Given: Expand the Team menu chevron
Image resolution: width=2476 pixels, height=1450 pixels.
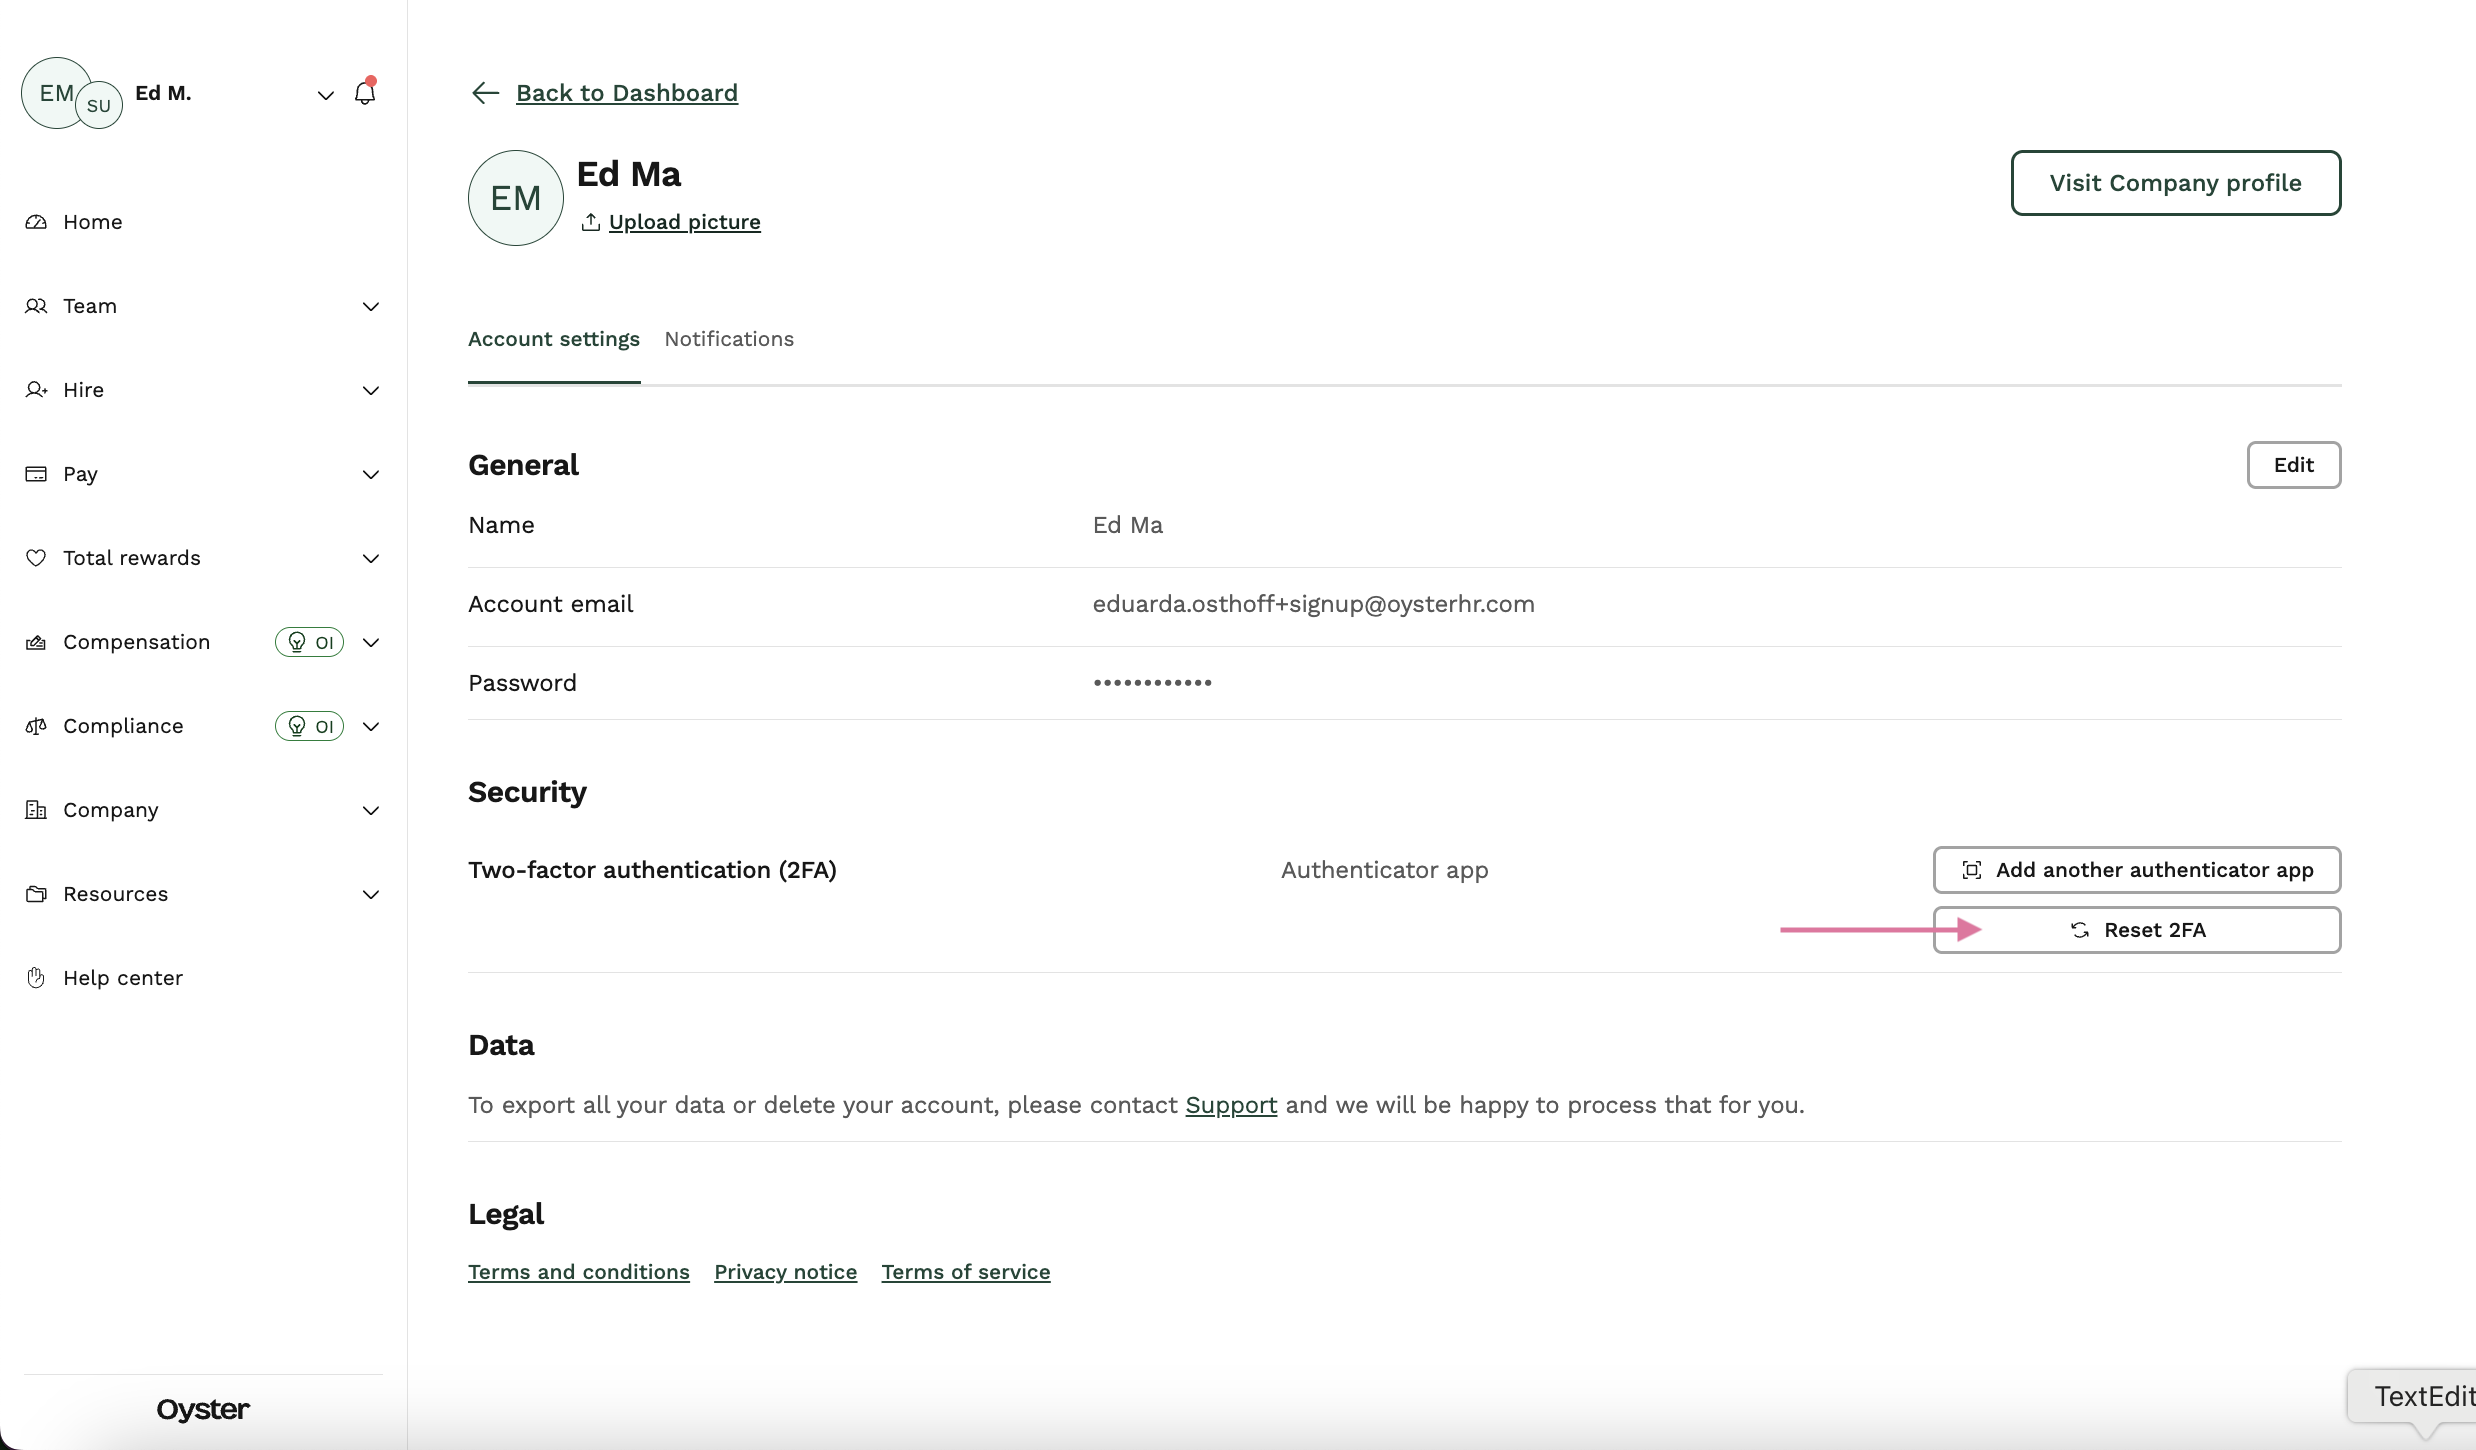Looking at the screenshot, I should [x=371, y=306].
